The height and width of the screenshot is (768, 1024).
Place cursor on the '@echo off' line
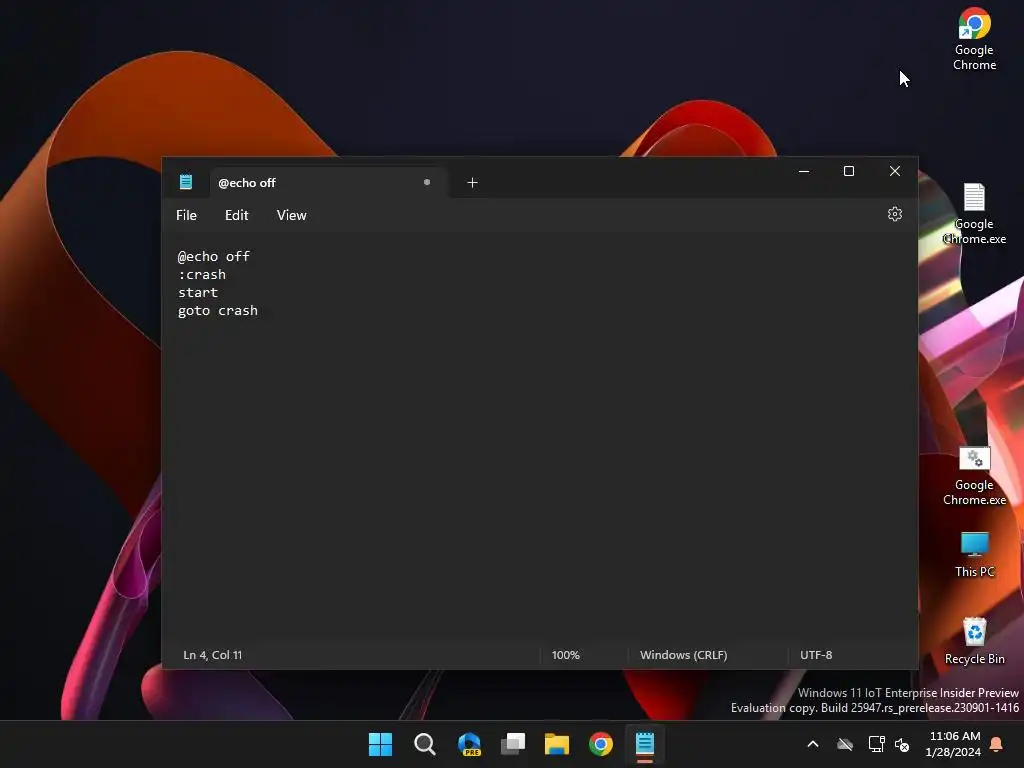coord(214,257)
